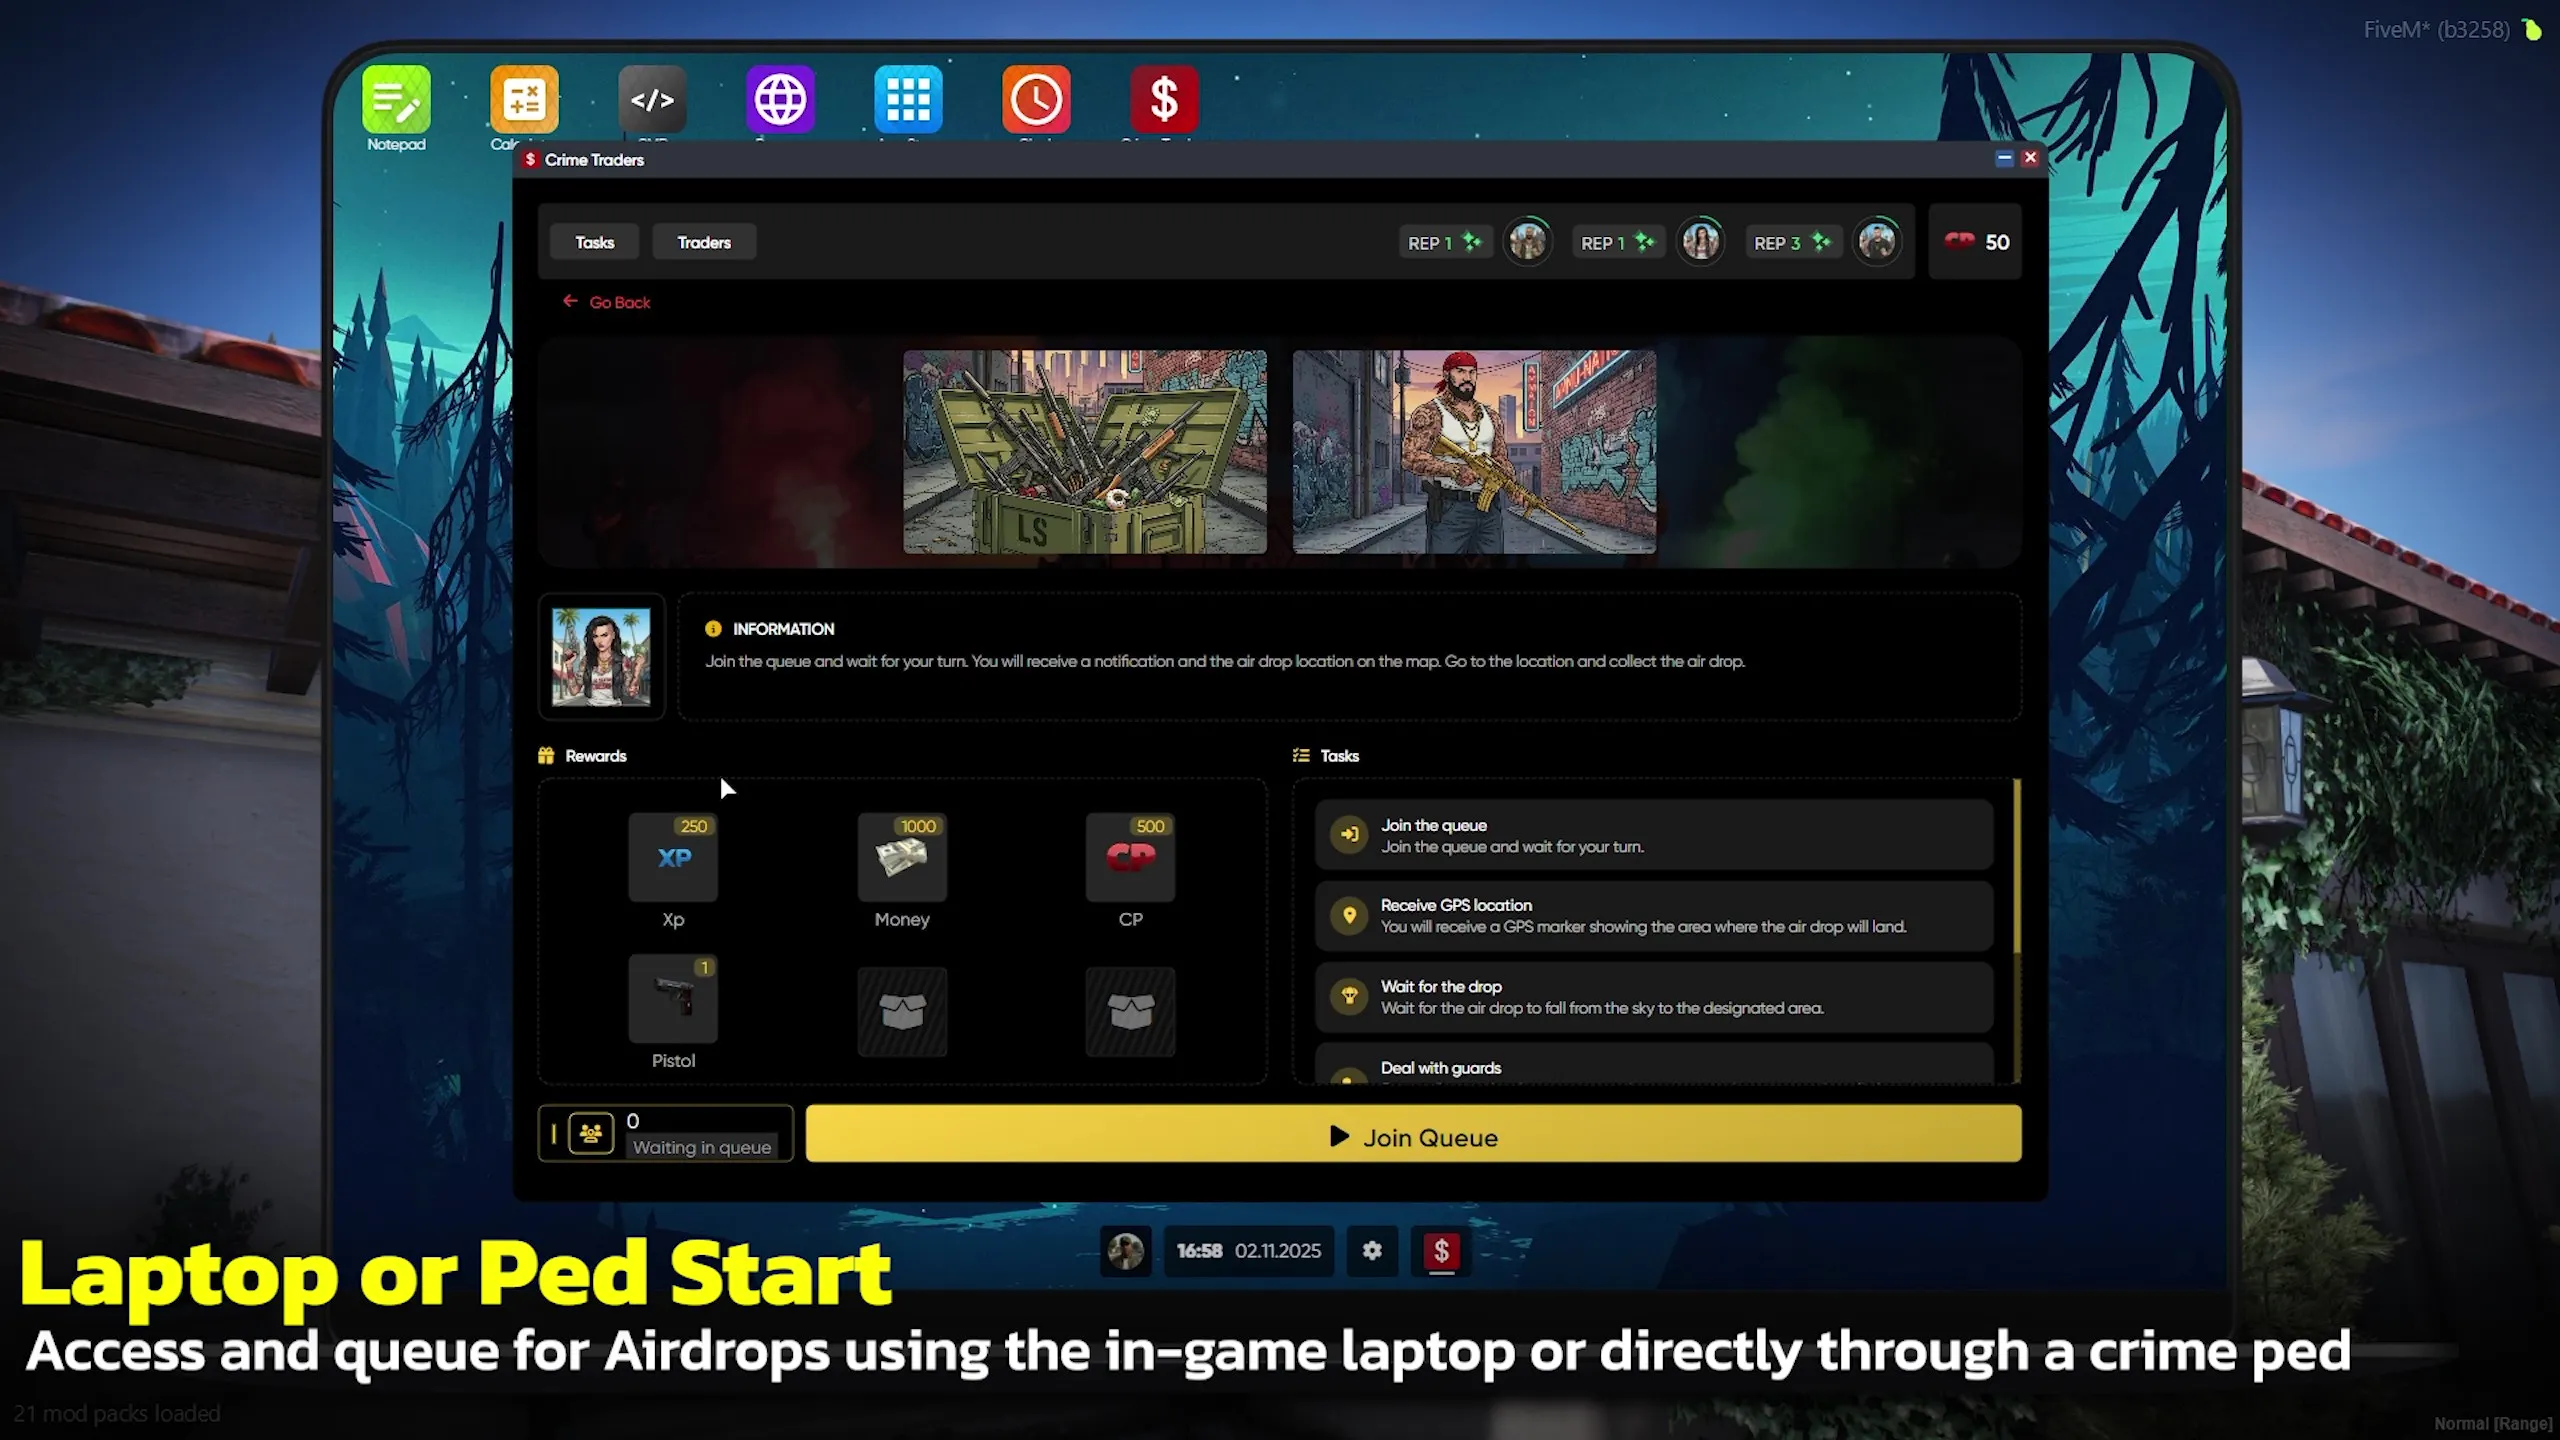
Task: Open the red dollar Crime Traders desktop icon
Action: tap(1164, 100)
